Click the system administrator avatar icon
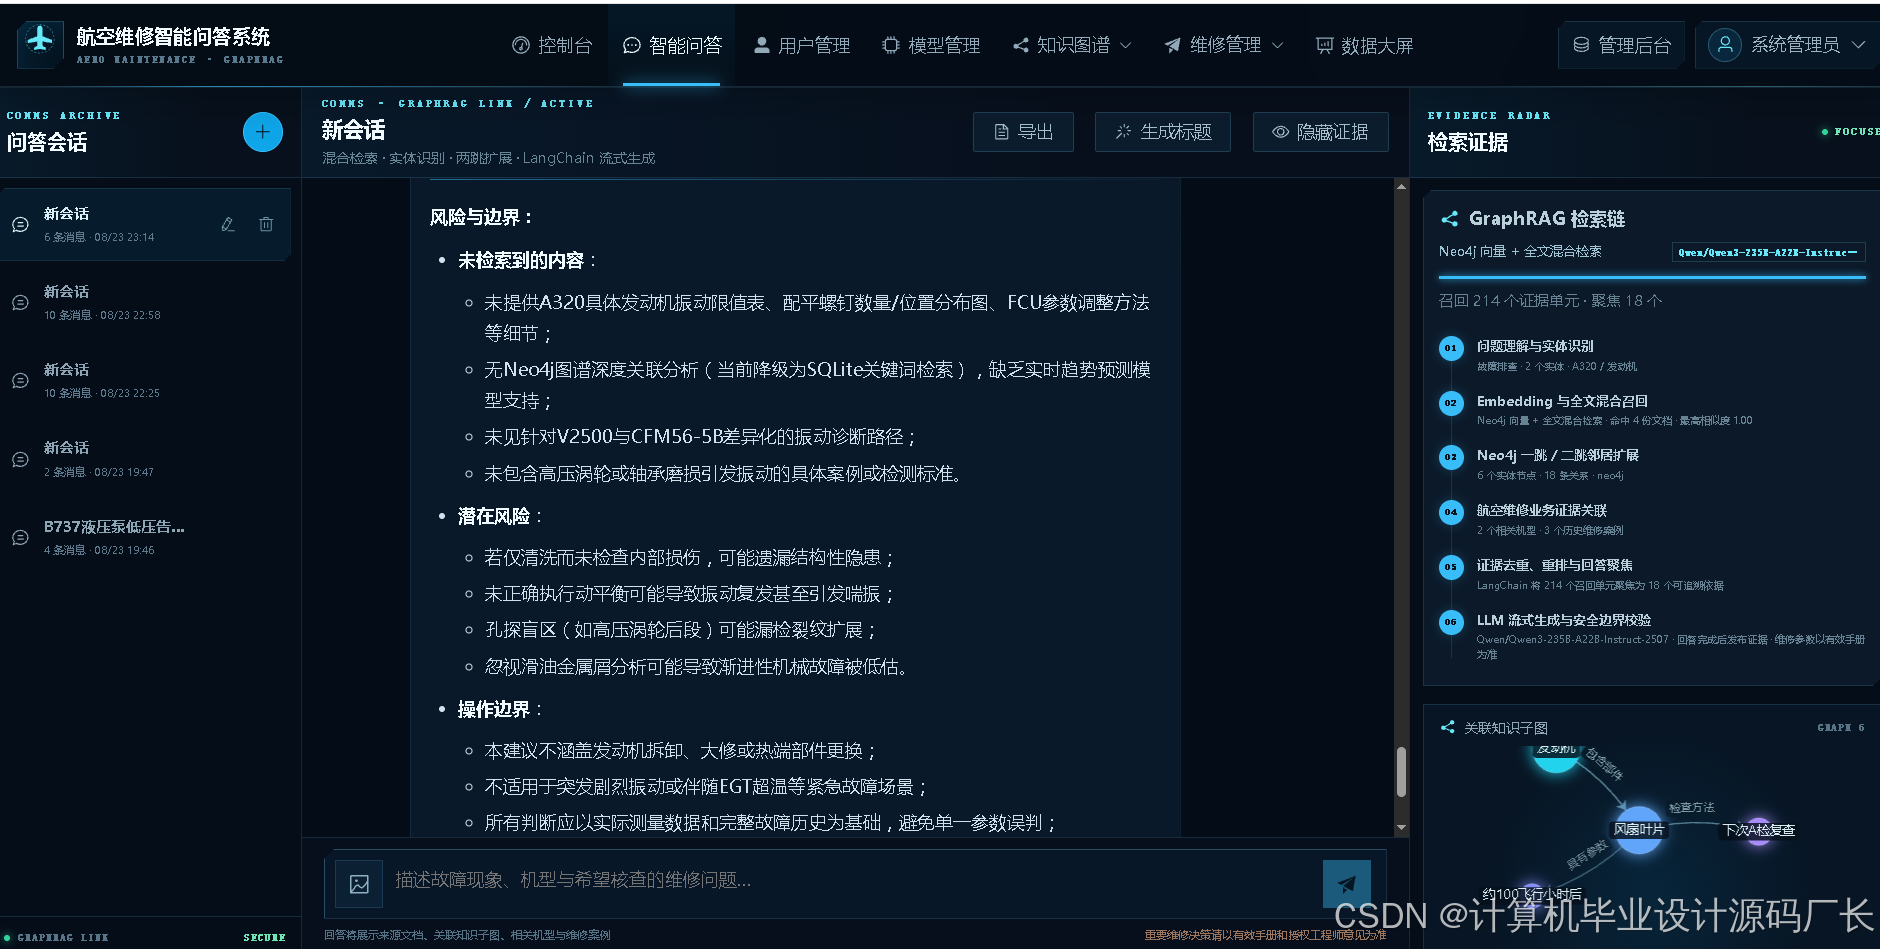1880x949 pixels. click(x=1725, y=45)
